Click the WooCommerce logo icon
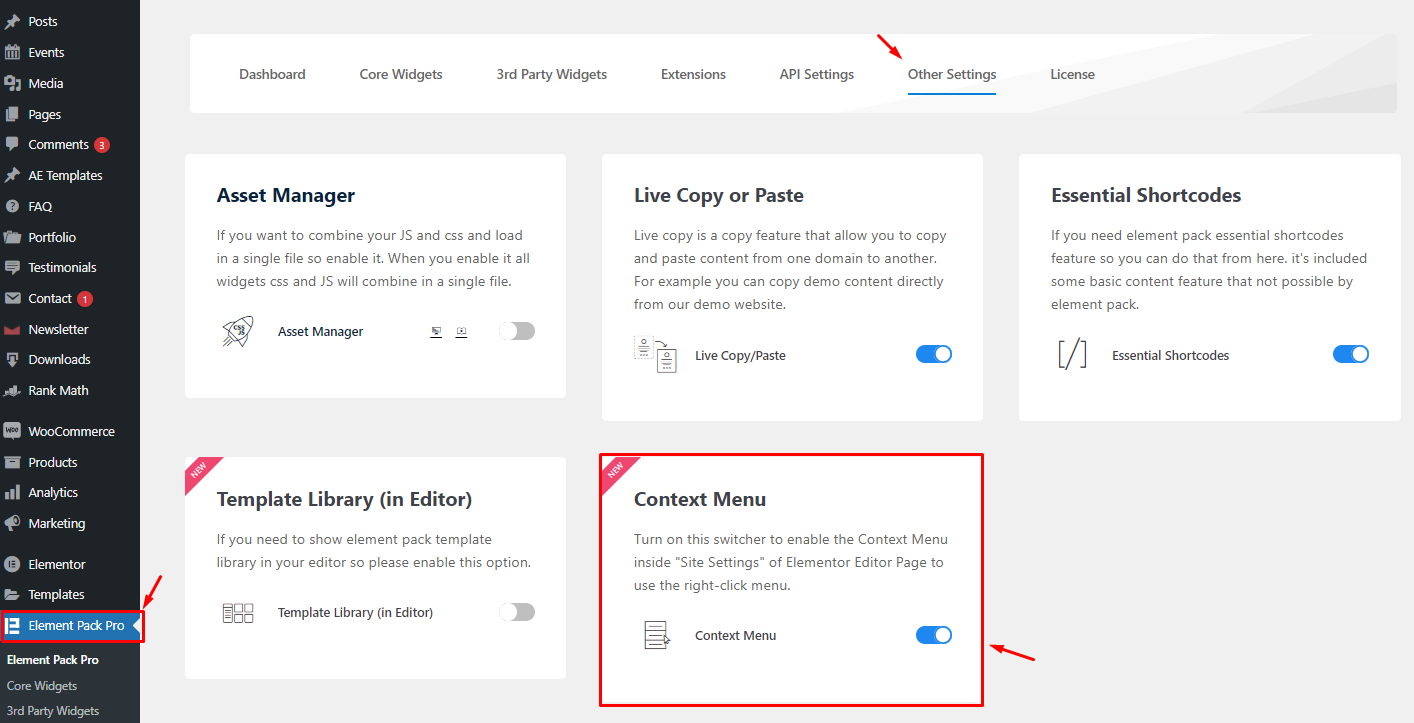 pos(12,431)
